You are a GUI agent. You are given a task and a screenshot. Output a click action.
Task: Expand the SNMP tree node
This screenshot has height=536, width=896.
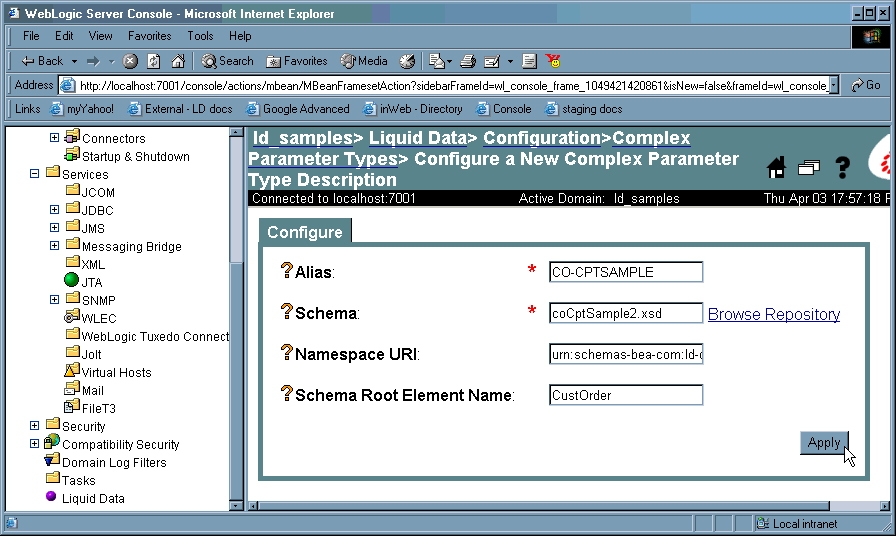click(x=54, y=299)
